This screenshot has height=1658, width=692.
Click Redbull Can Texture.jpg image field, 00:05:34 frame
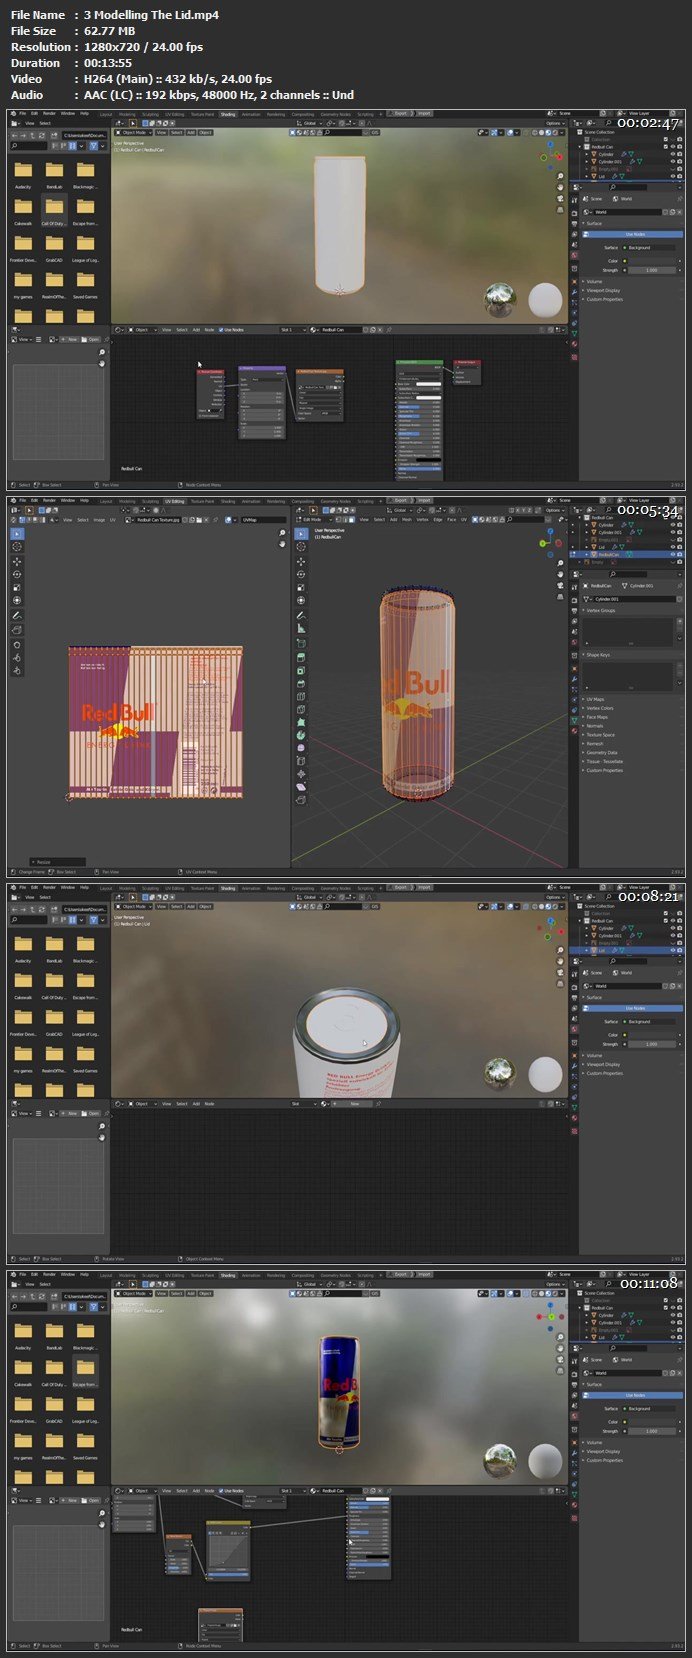tap(157, 520)
